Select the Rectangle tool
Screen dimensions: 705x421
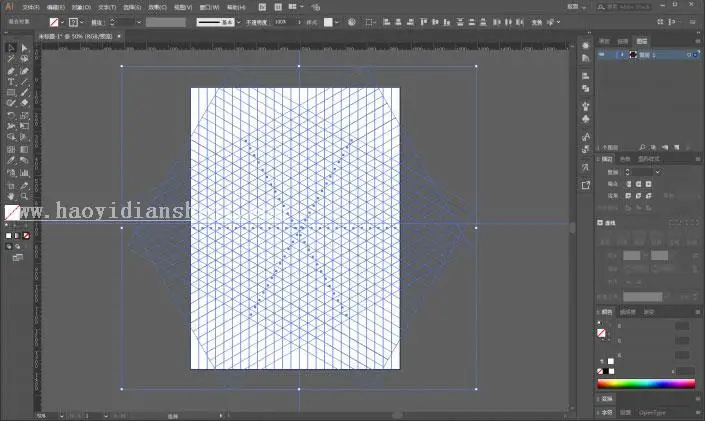click(11, 93)
